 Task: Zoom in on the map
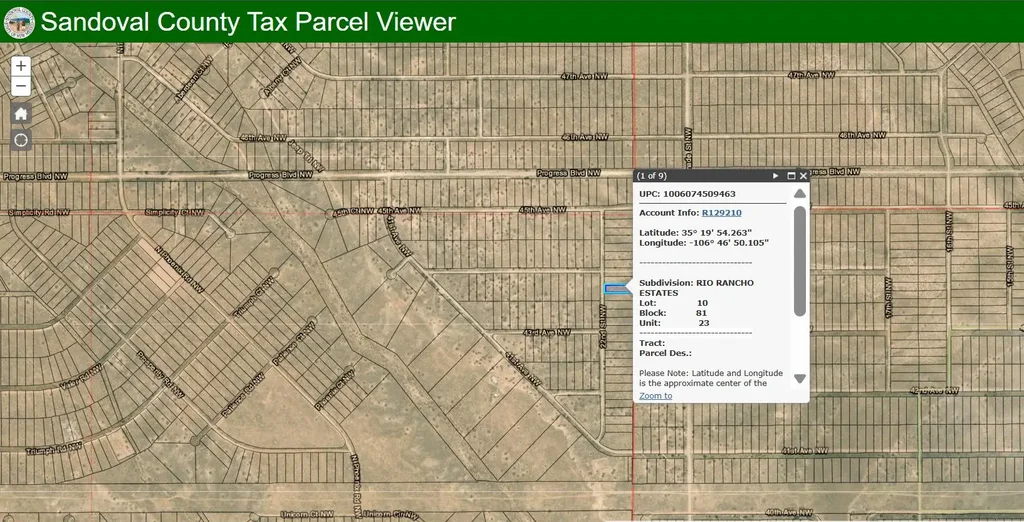coord(21,65)
